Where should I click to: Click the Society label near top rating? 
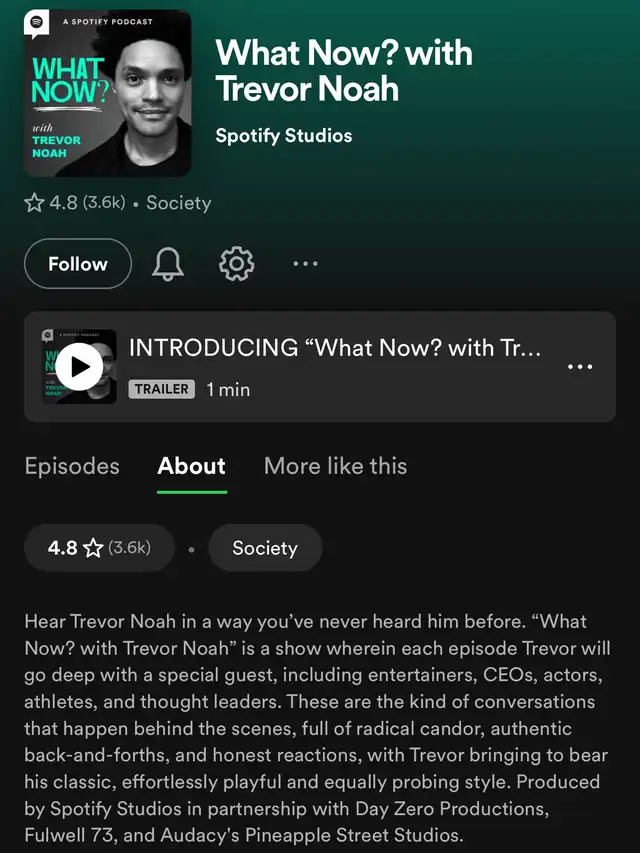coord(179,203)
